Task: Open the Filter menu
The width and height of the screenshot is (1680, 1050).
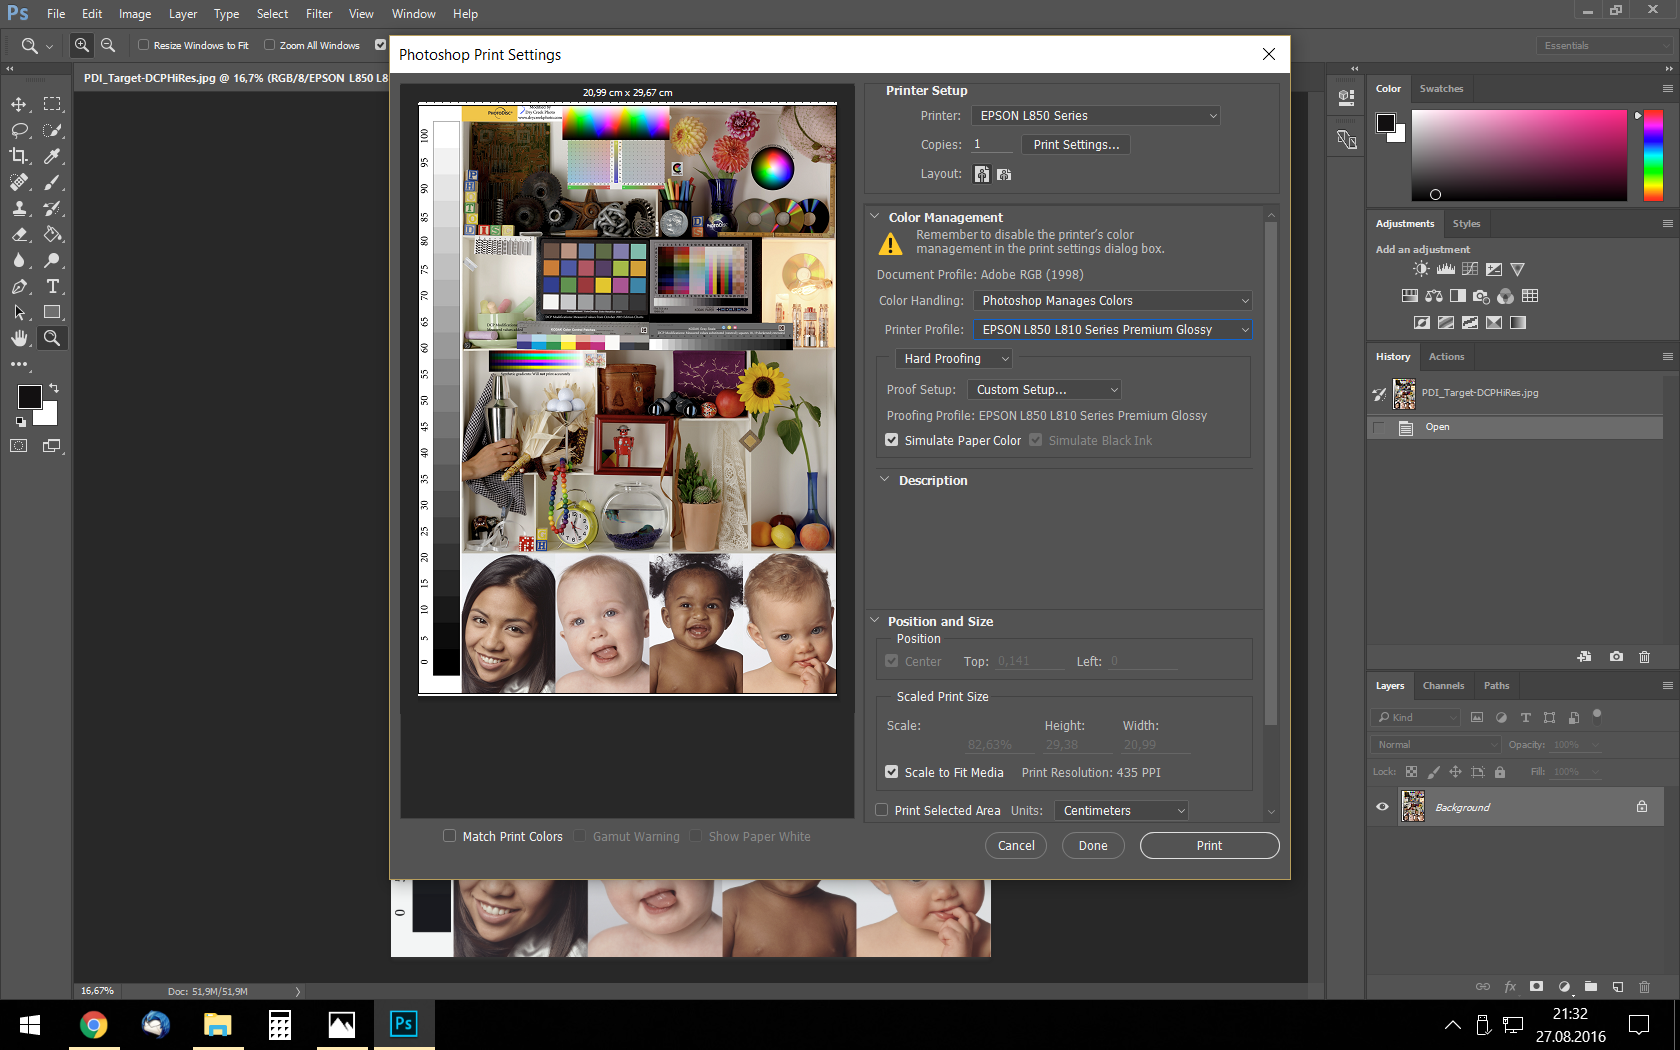Action: (x=319, y=14)
